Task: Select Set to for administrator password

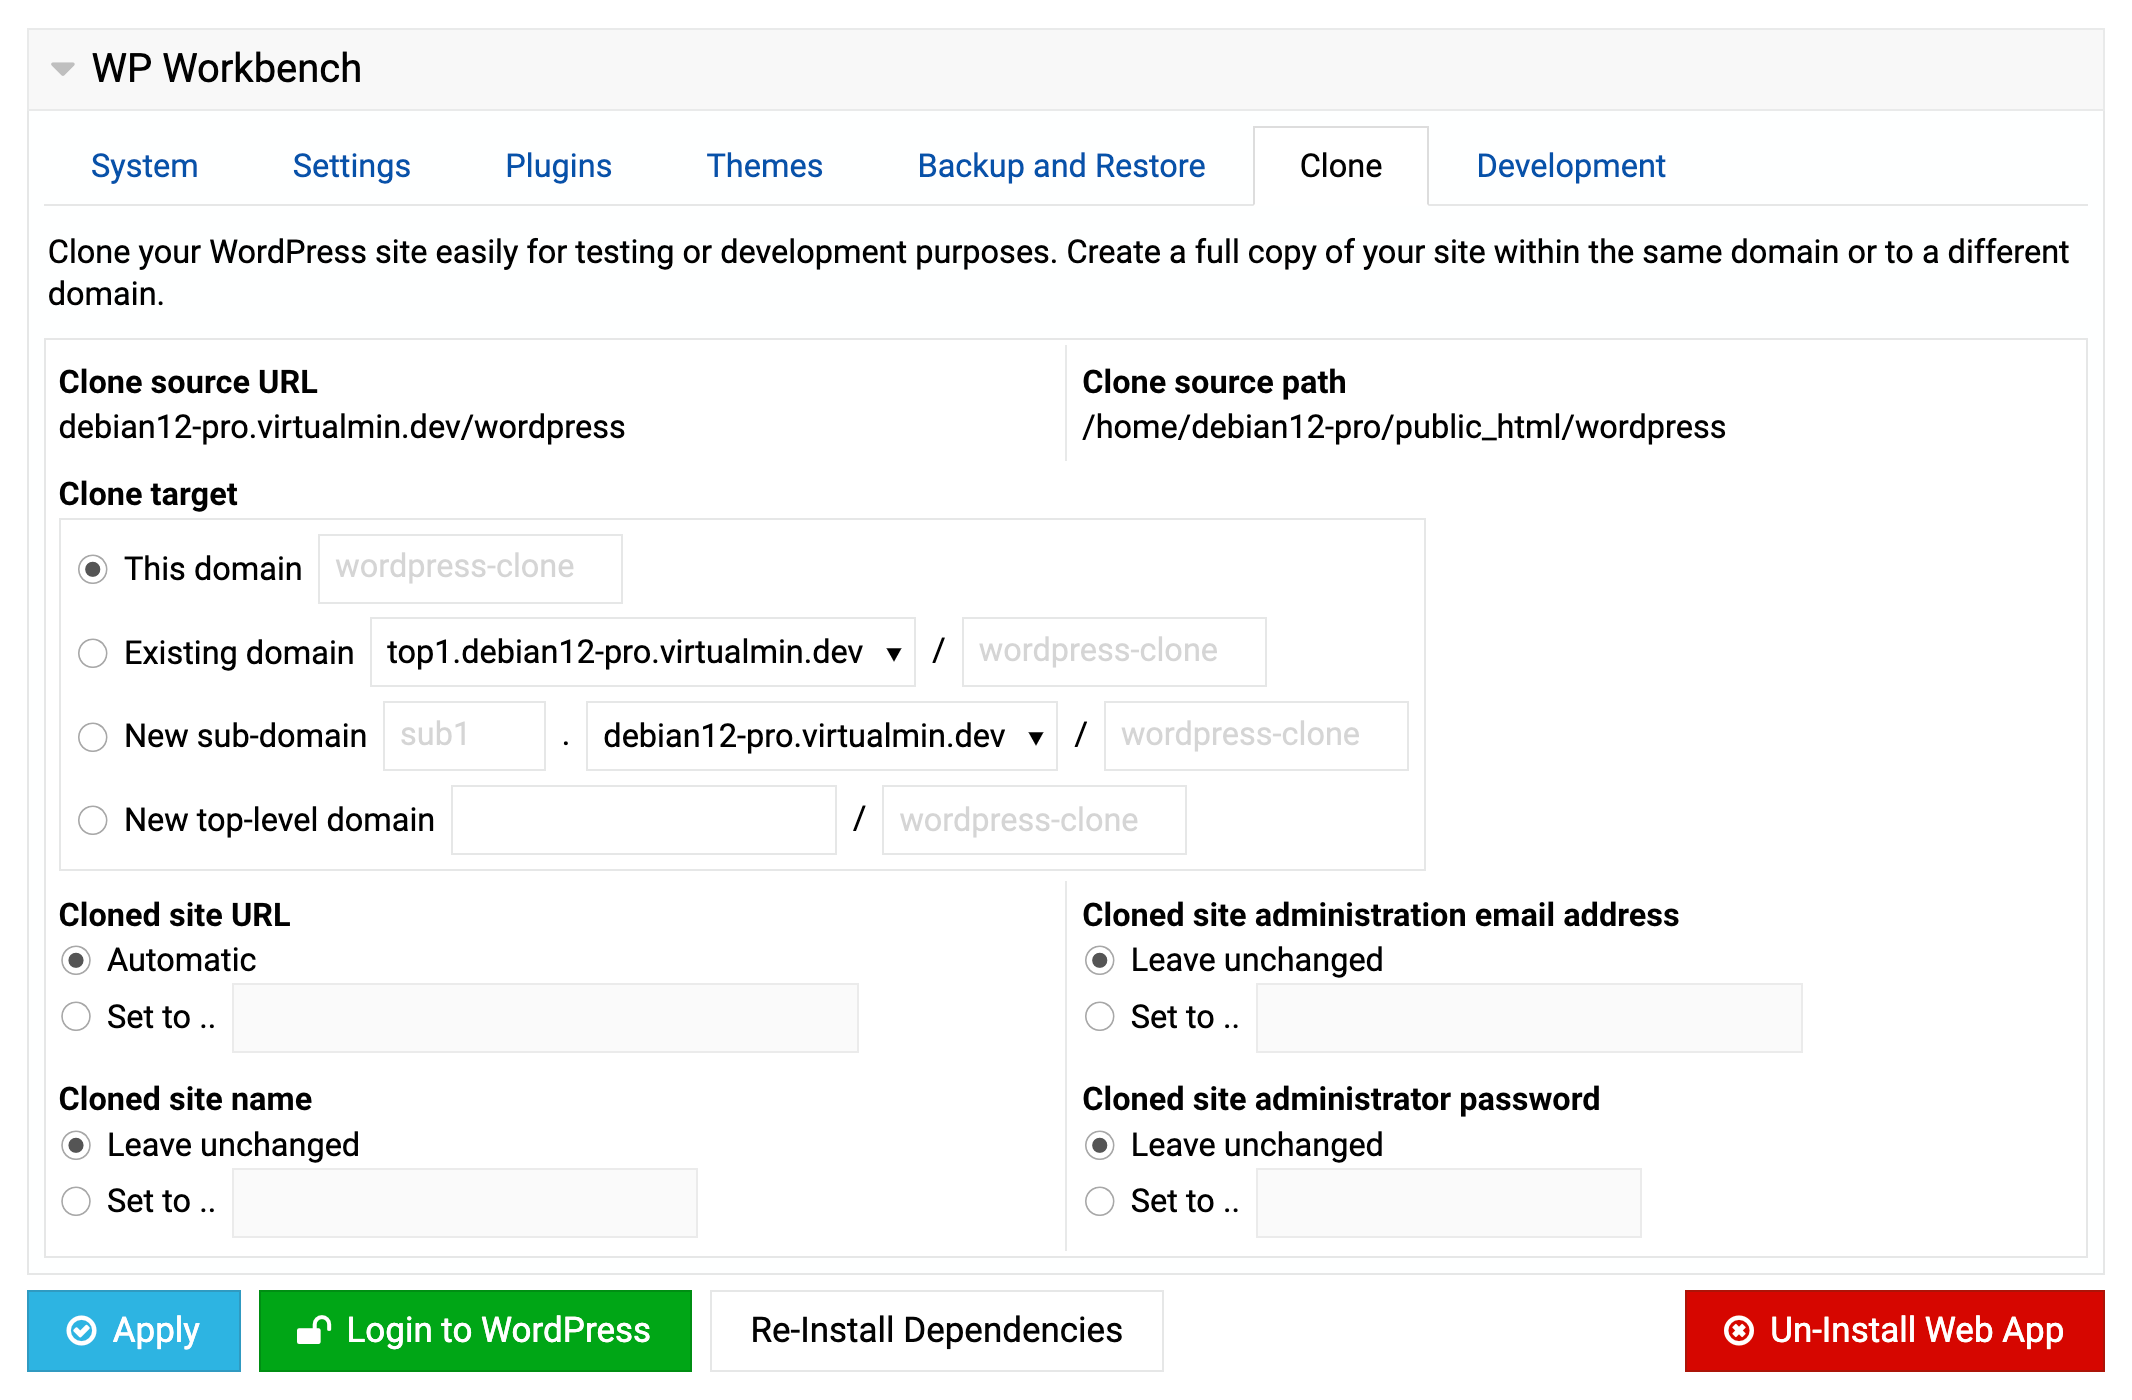Action: [1100, 1201]
